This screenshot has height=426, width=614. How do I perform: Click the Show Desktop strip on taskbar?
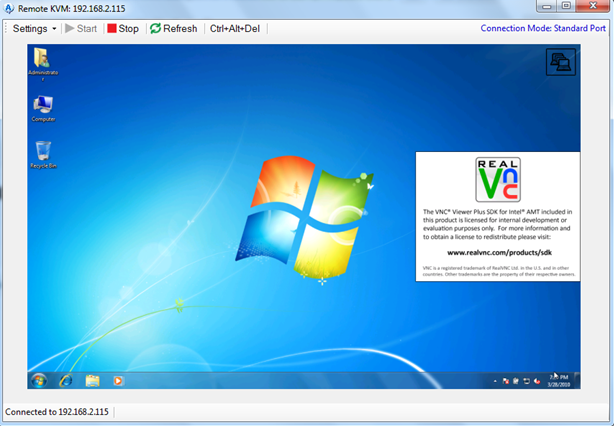pos(577,381)
